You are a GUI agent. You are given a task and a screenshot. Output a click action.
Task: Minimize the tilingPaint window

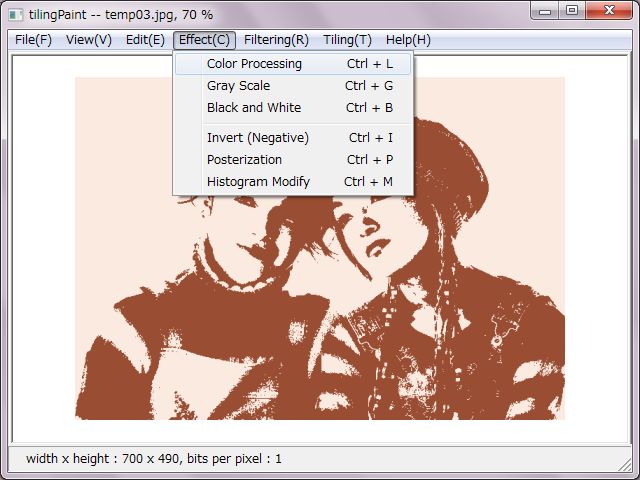(545, 11)
